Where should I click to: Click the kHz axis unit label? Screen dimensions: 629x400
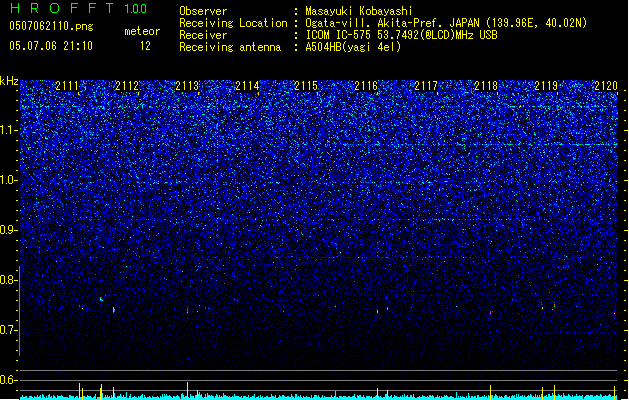pos(9,81)
